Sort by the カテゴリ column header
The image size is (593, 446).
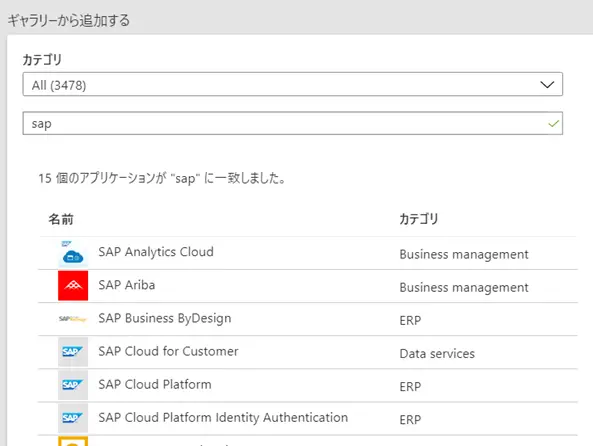(419, 219)
